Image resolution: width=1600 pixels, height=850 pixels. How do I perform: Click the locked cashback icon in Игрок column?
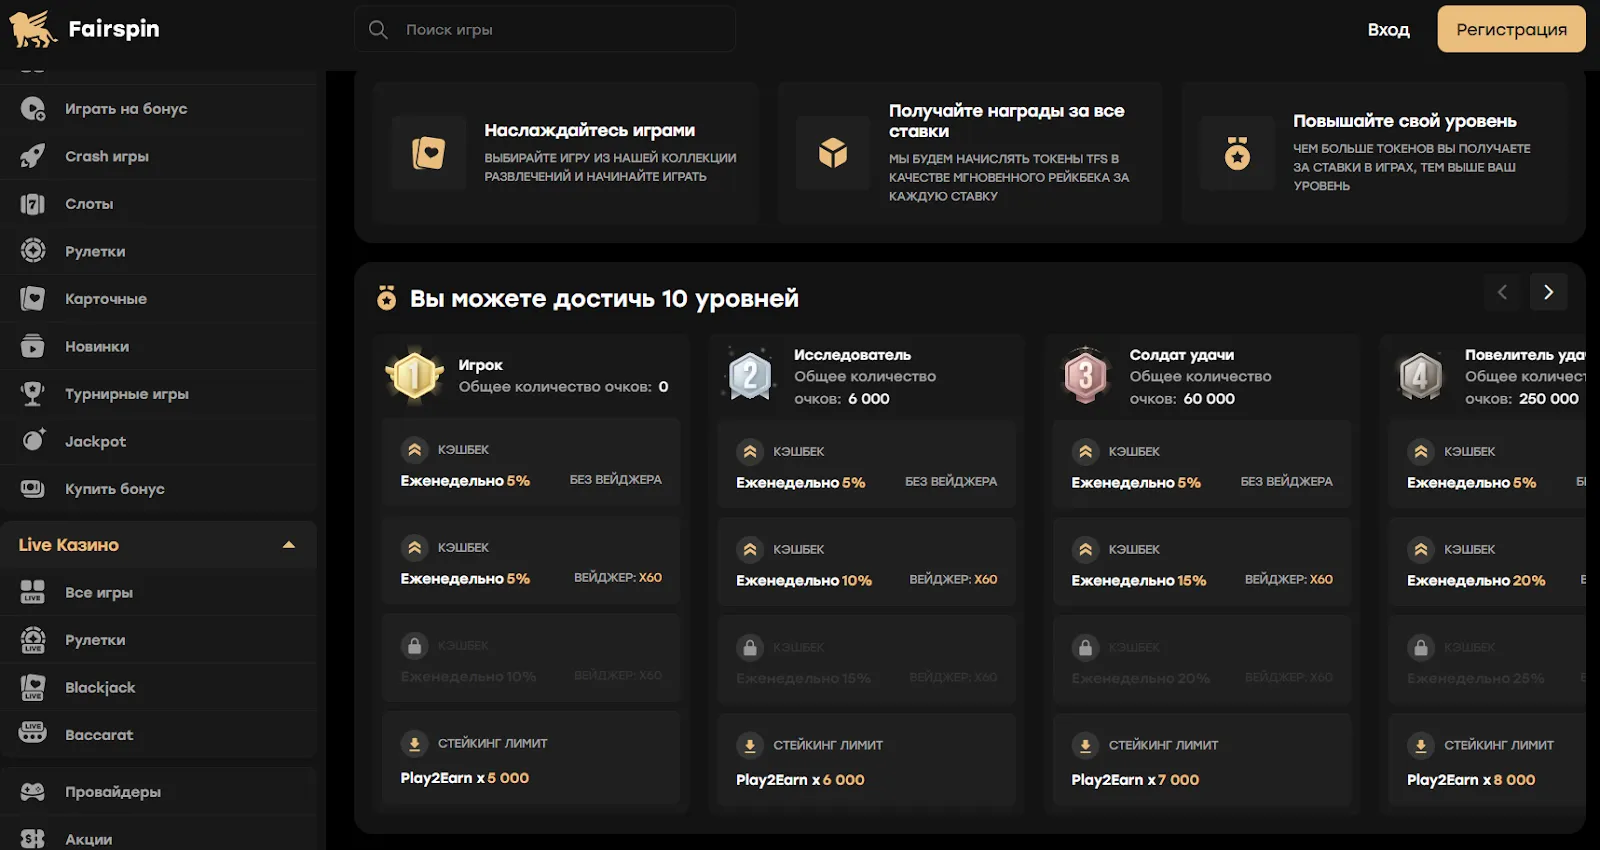click(415, 646)
